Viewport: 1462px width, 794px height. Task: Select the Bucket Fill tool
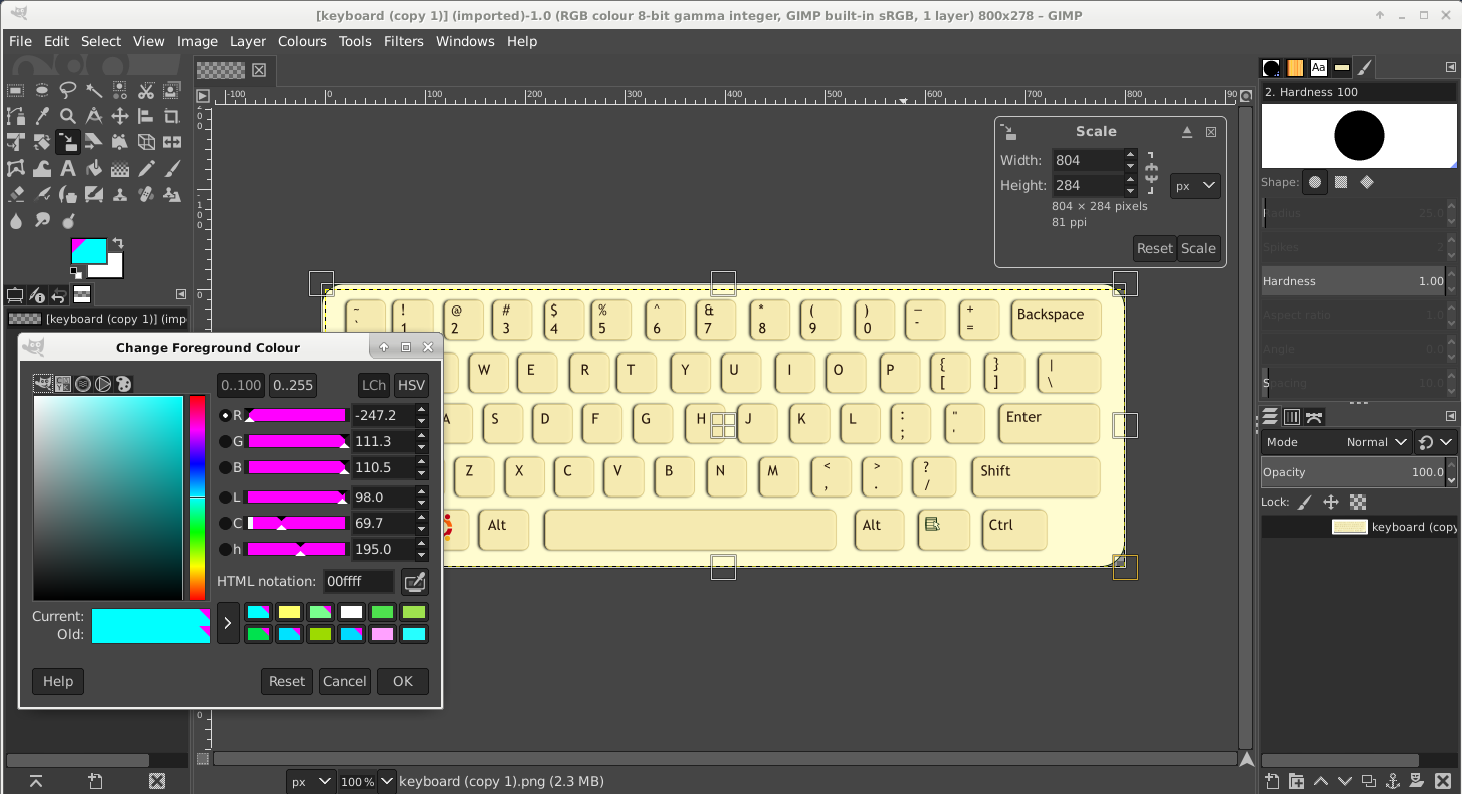point(93,169)
